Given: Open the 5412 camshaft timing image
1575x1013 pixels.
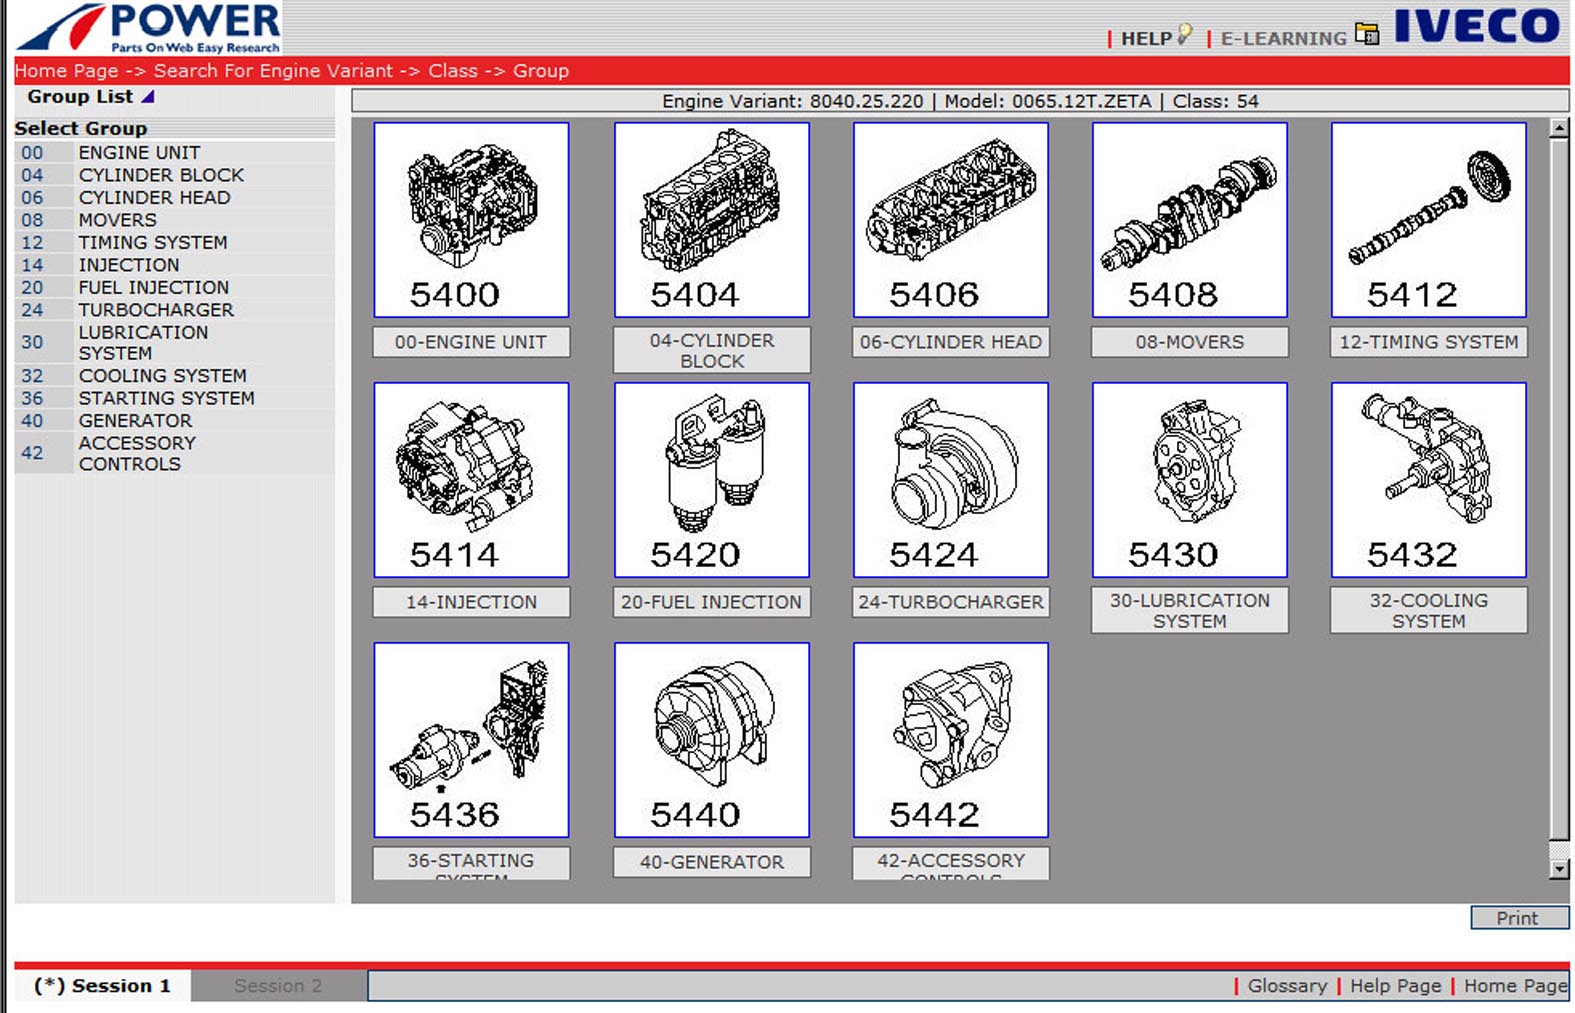Looking at the screenshot, I should coord(1428,220).
